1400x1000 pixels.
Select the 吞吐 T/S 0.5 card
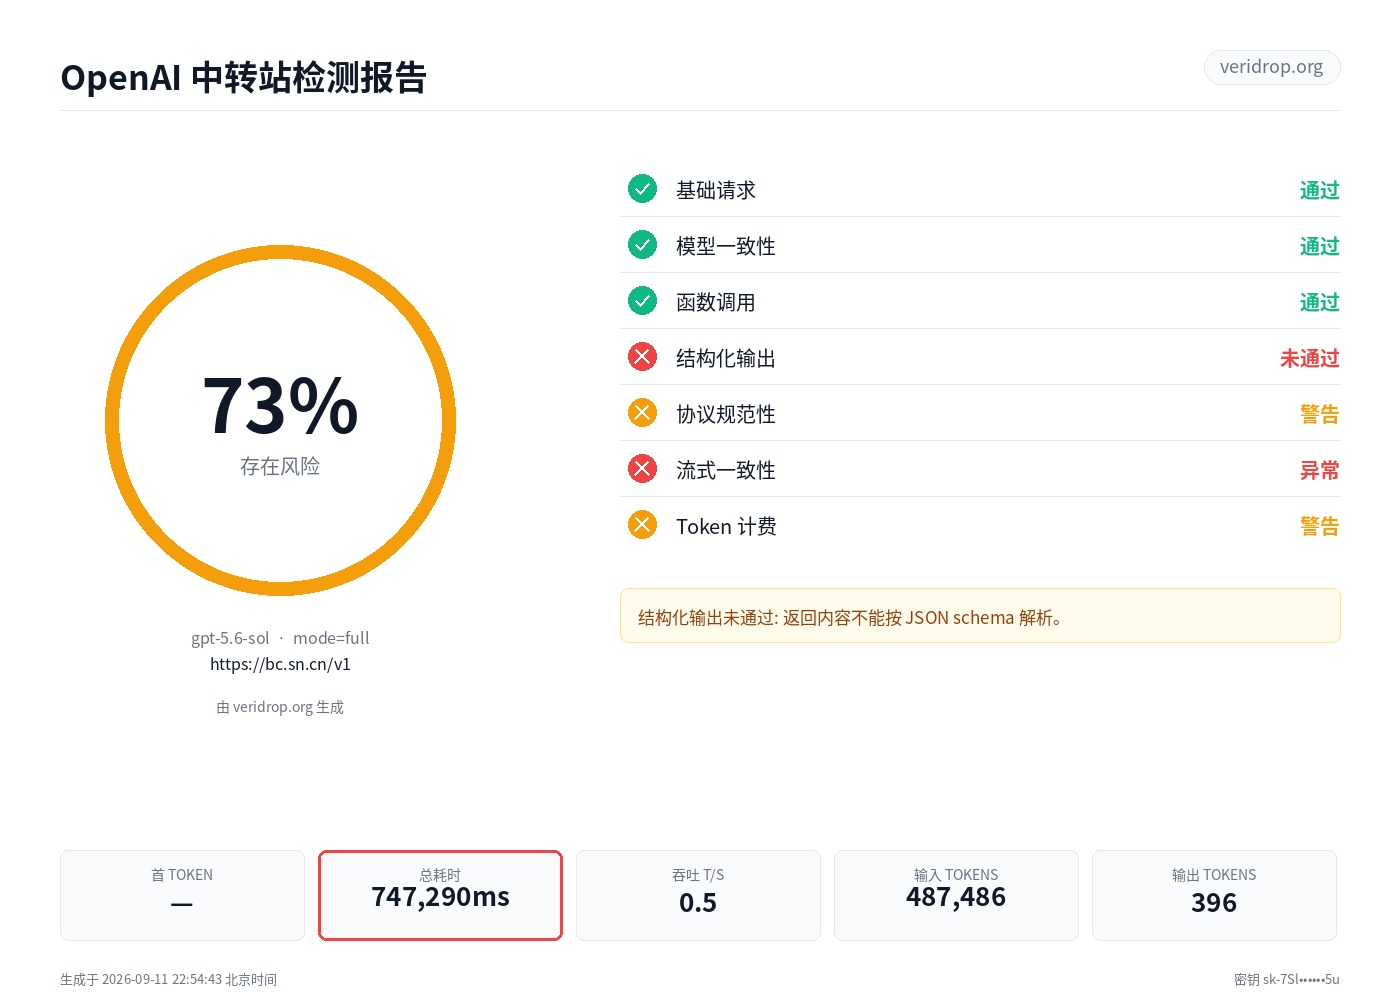pos(698,895)
